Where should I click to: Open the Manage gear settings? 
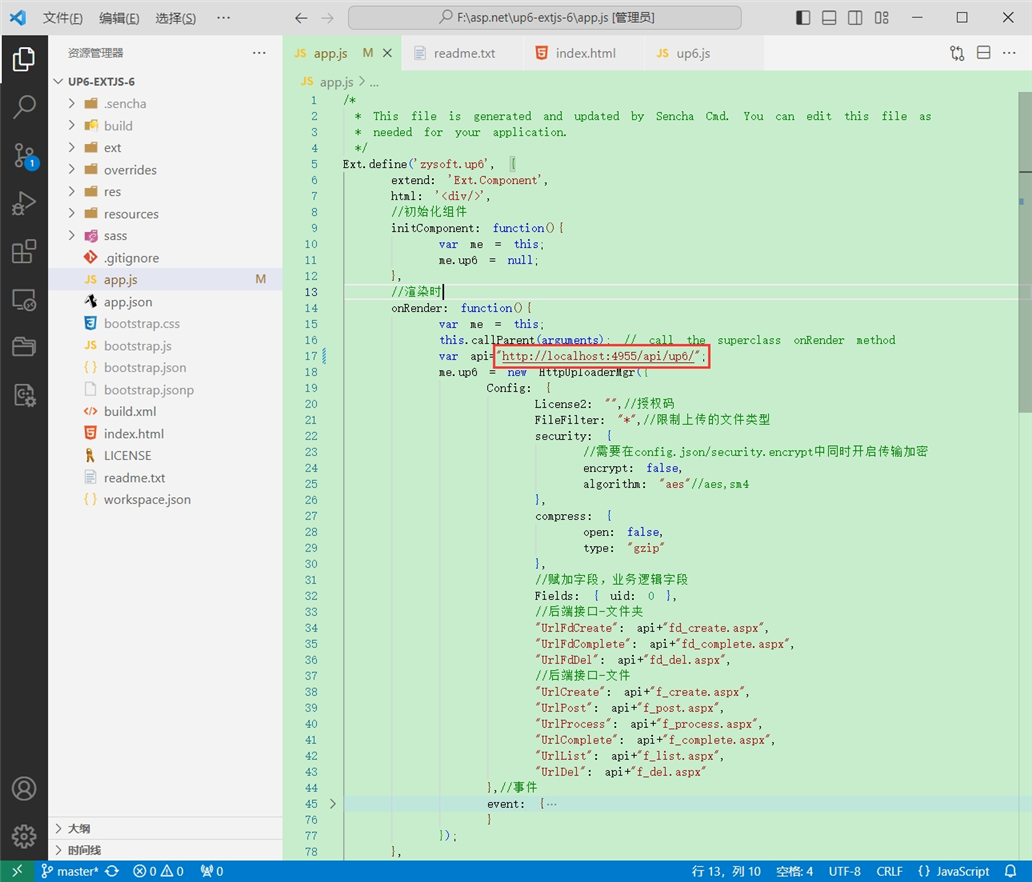[x=24, y=836]
